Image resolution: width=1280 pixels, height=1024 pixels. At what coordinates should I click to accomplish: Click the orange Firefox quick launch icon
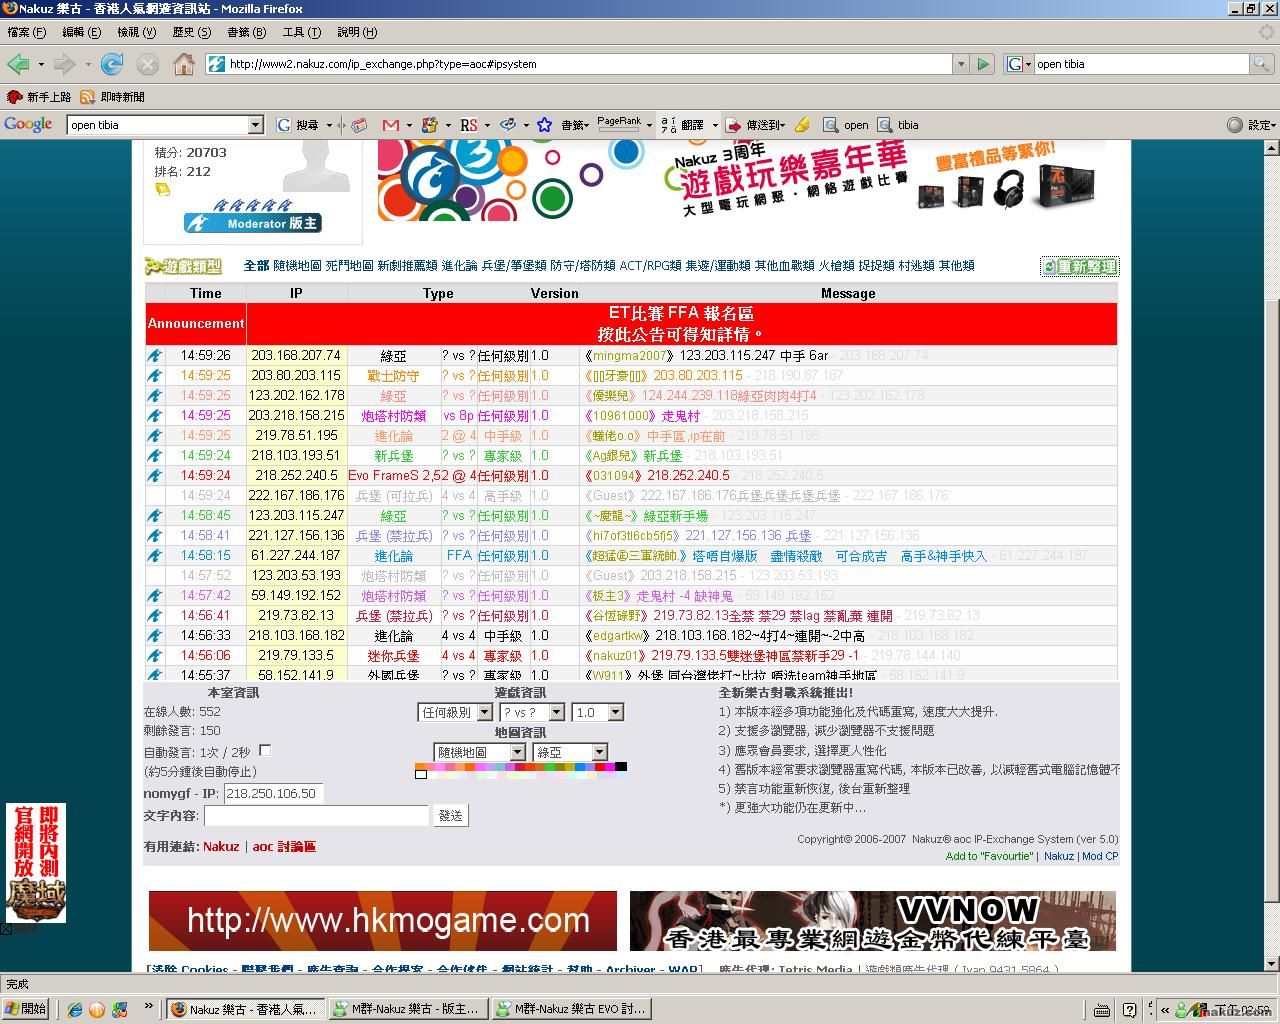point(97,1009)
